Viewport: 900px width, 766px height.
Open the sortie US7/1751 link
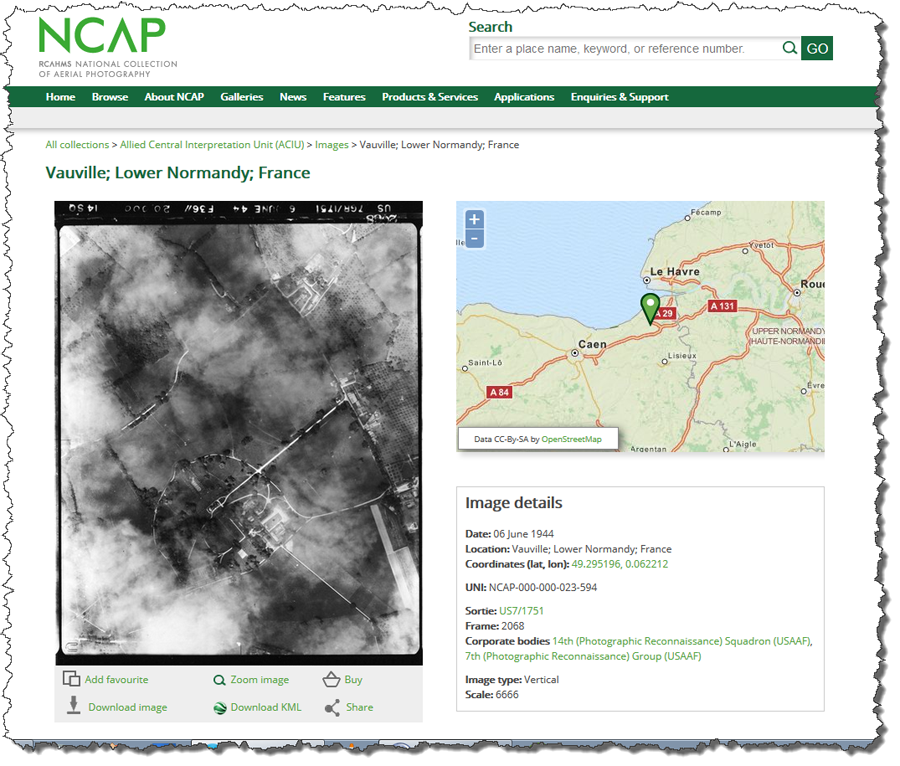pyautogui.click(x=521, y=611)
